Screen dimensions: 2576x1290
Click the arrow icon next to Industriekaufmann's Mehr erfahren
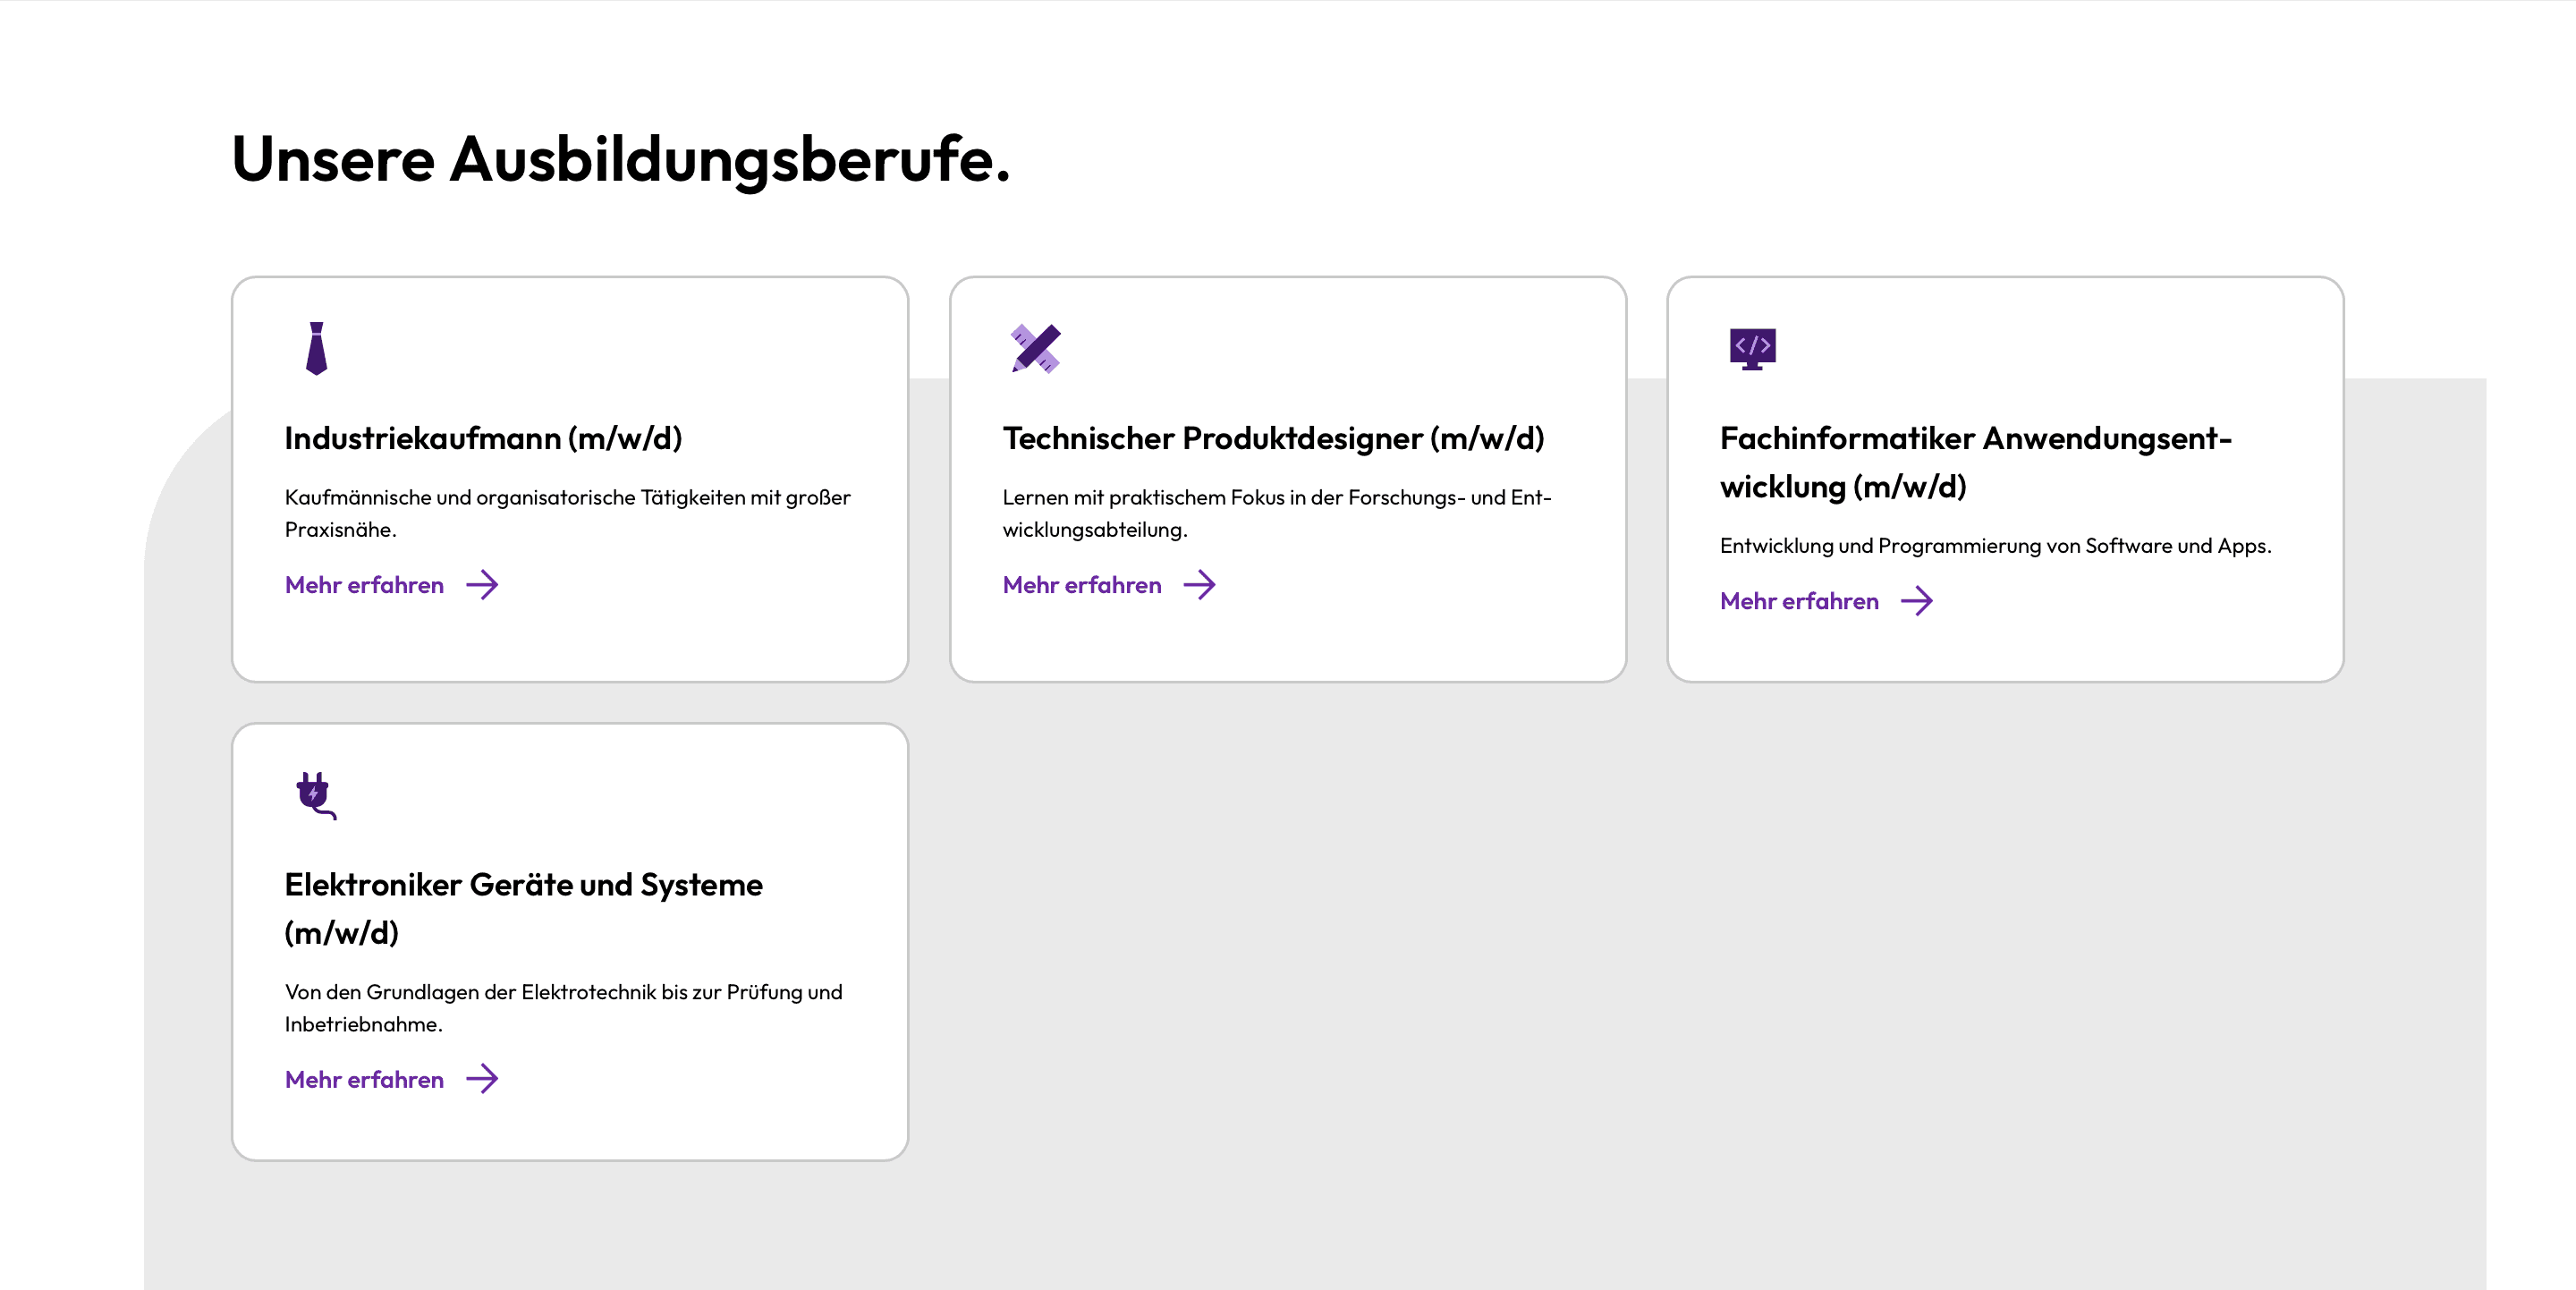click(x=485, y=585)
